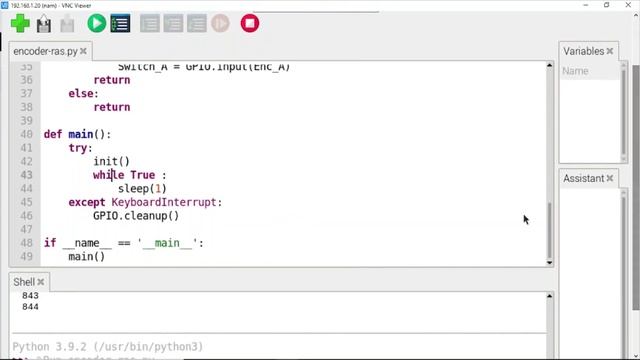The image size is (640, 360).
Task: Maximize or restore the VNC Viewer window
Action: [x=607, y=5]
